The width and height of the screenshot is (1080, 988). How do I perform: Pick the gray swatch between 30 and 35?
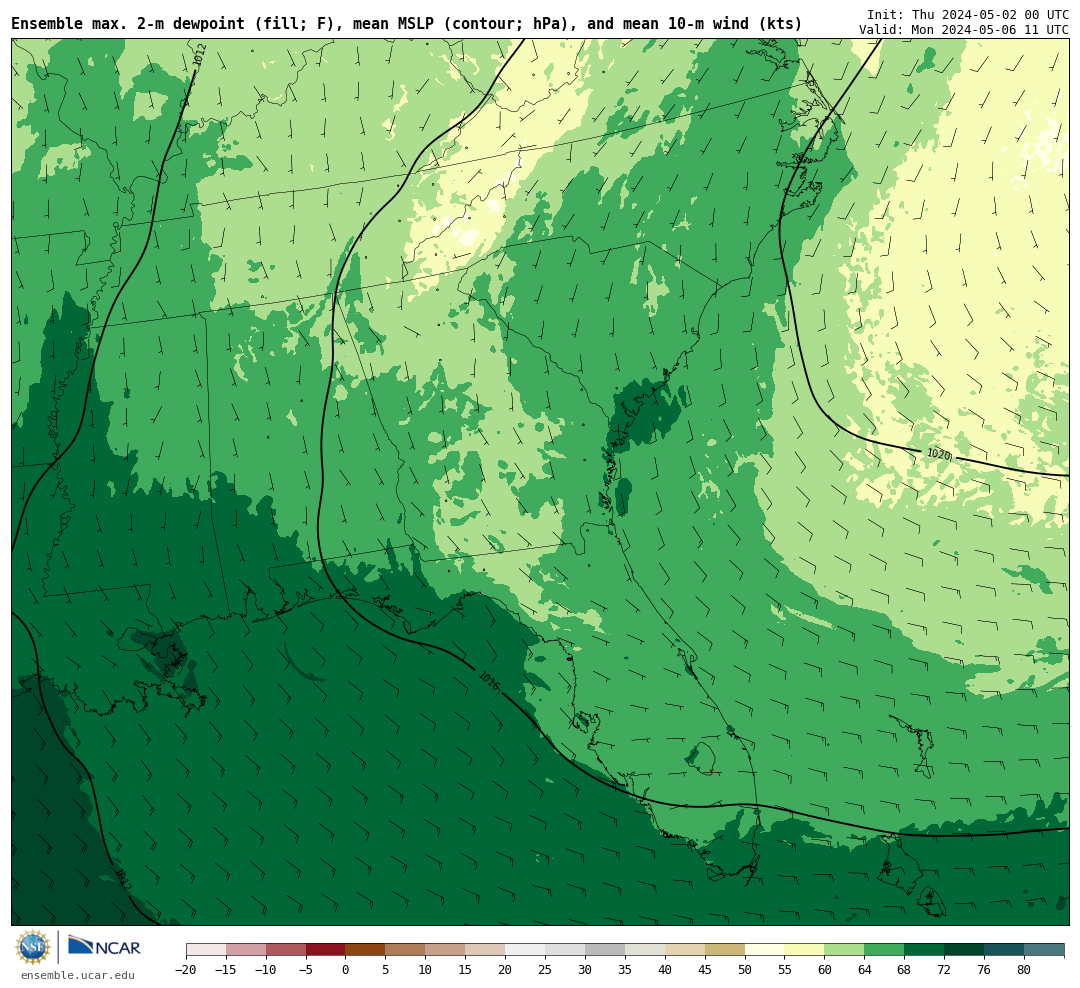(605, 950)
